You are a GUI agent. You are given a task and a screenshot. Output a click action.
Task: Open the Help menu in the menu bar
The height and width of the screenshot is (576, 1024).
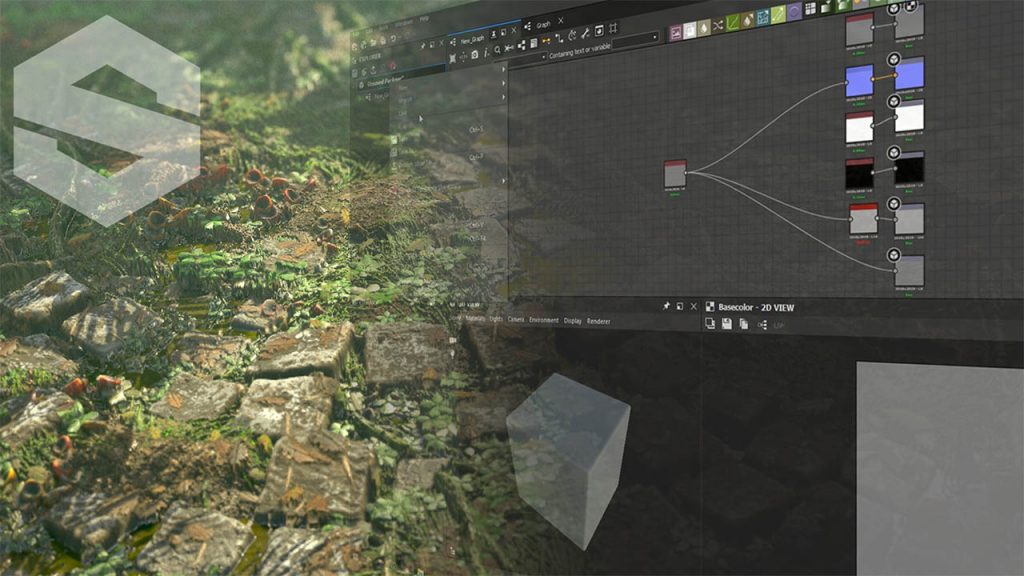pos(424,19)
